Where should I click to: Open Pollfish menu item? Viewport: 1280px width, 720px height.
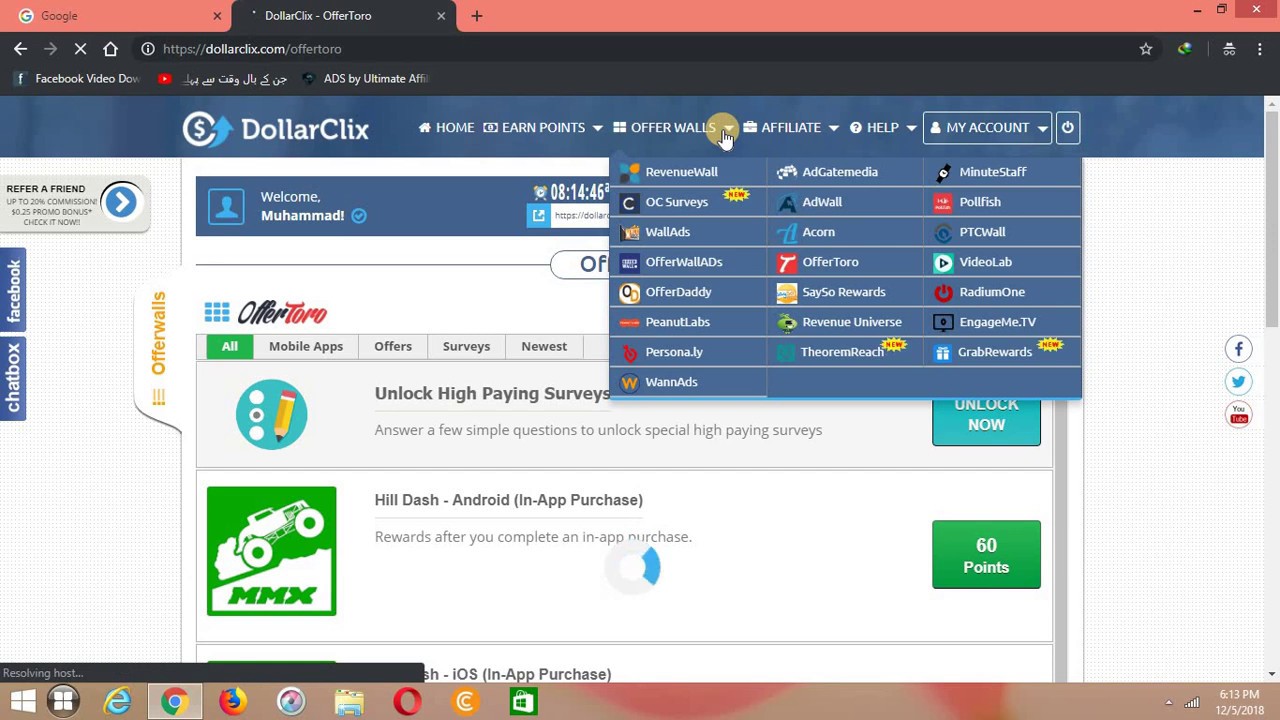[1002, 202]
